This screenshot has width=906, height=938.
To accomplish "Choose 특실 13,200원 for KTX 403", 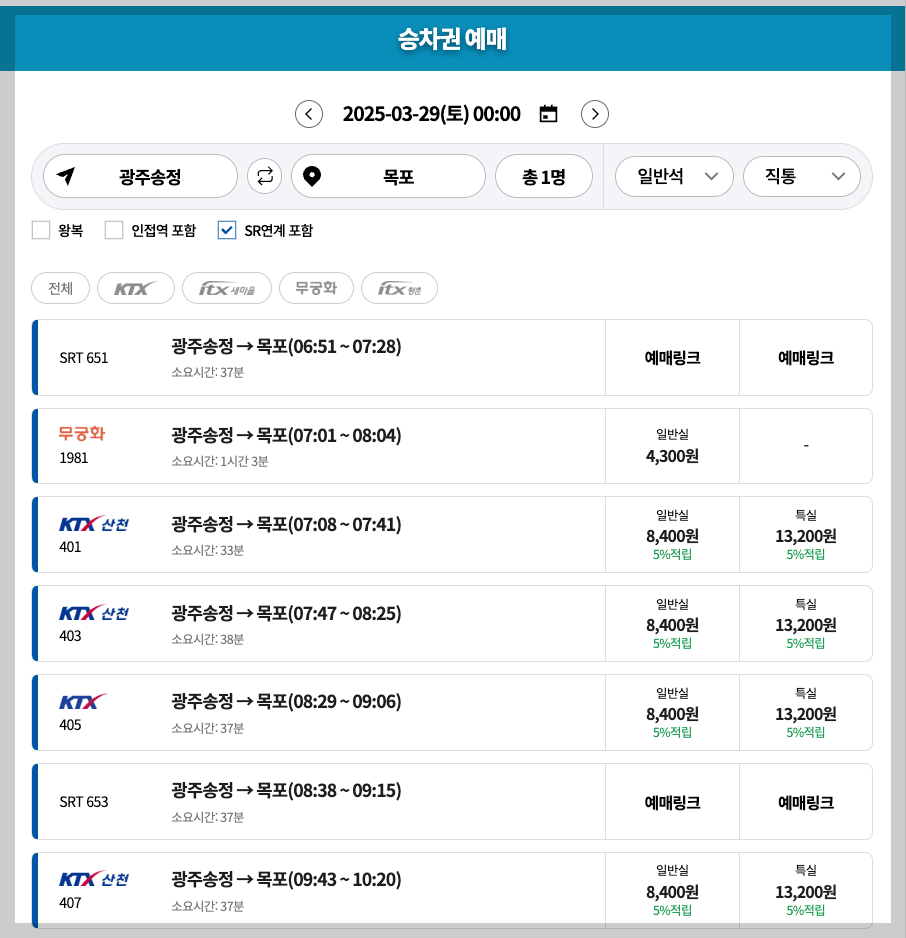I will 806,624.
